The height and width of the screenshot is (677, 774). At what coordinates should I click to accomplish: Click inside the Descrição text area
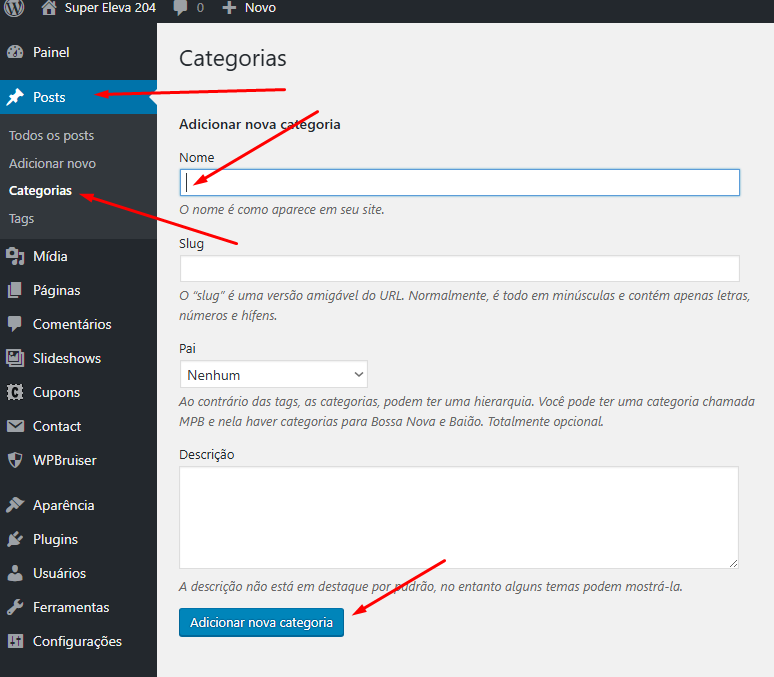click(458, 517)
